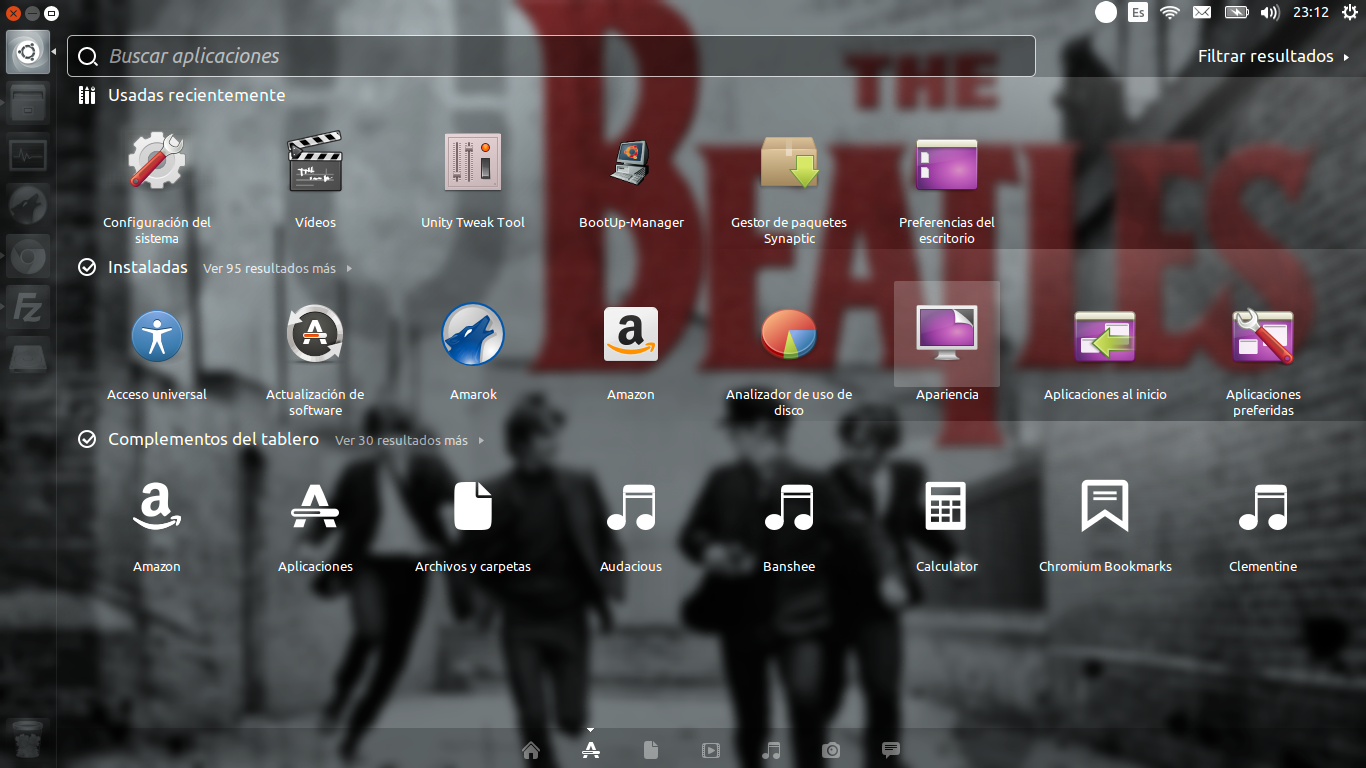Launch FileZilla from the launcher
This screenshot has width=1366, height=768.
[x=27, y=306]
